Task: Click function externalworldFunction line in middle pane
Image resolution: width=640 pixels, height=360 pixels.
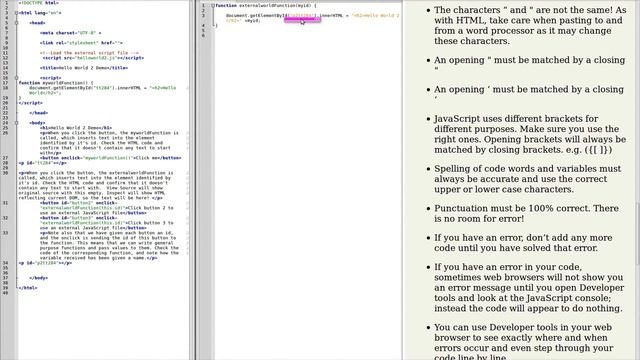Action: coord(266,6)
